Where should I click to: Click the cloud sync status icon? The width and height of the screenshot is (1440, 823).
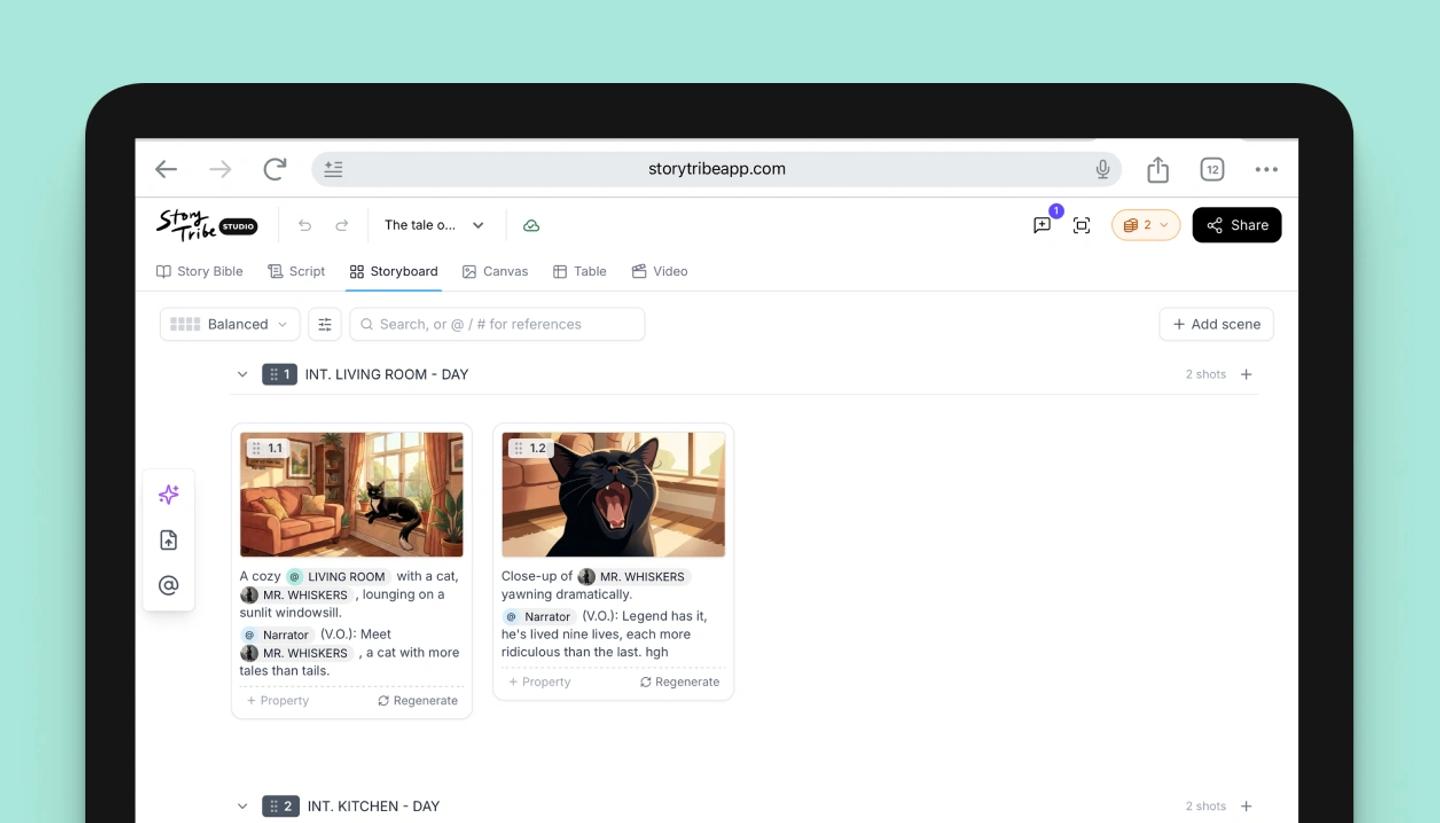tap(531, 225)
